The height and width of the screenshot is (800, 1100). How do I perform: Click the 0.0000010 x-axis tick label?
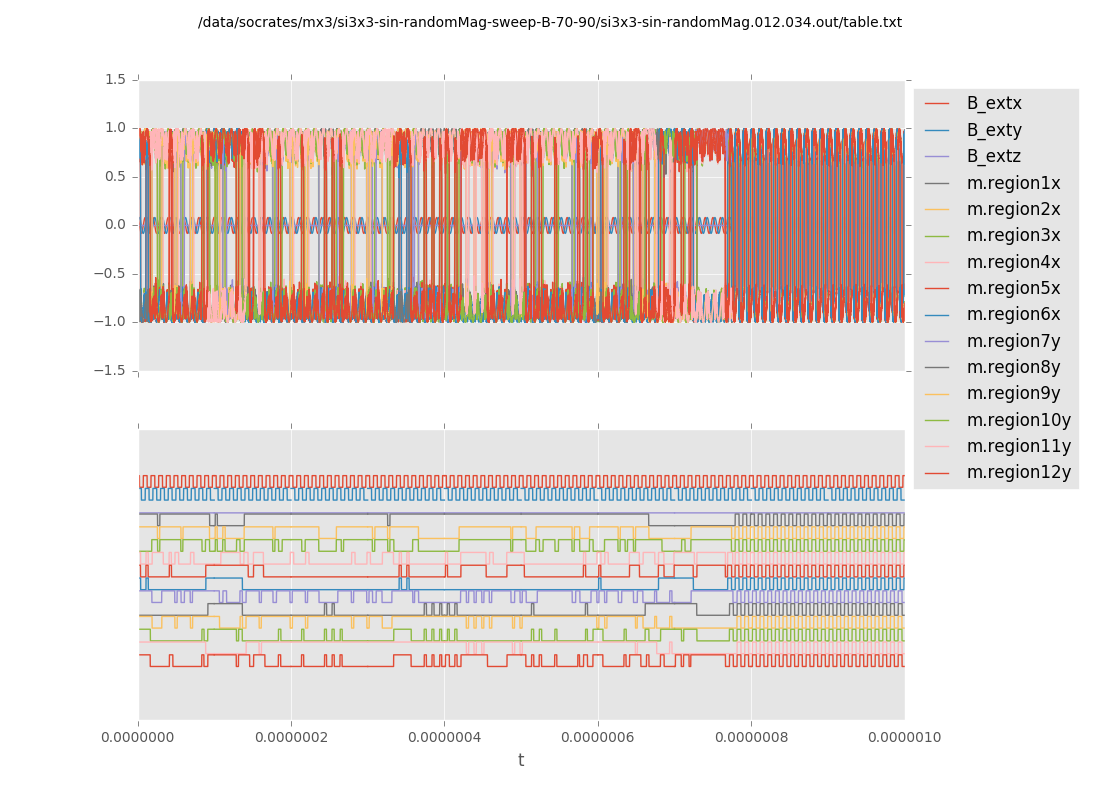click(904, 737)
